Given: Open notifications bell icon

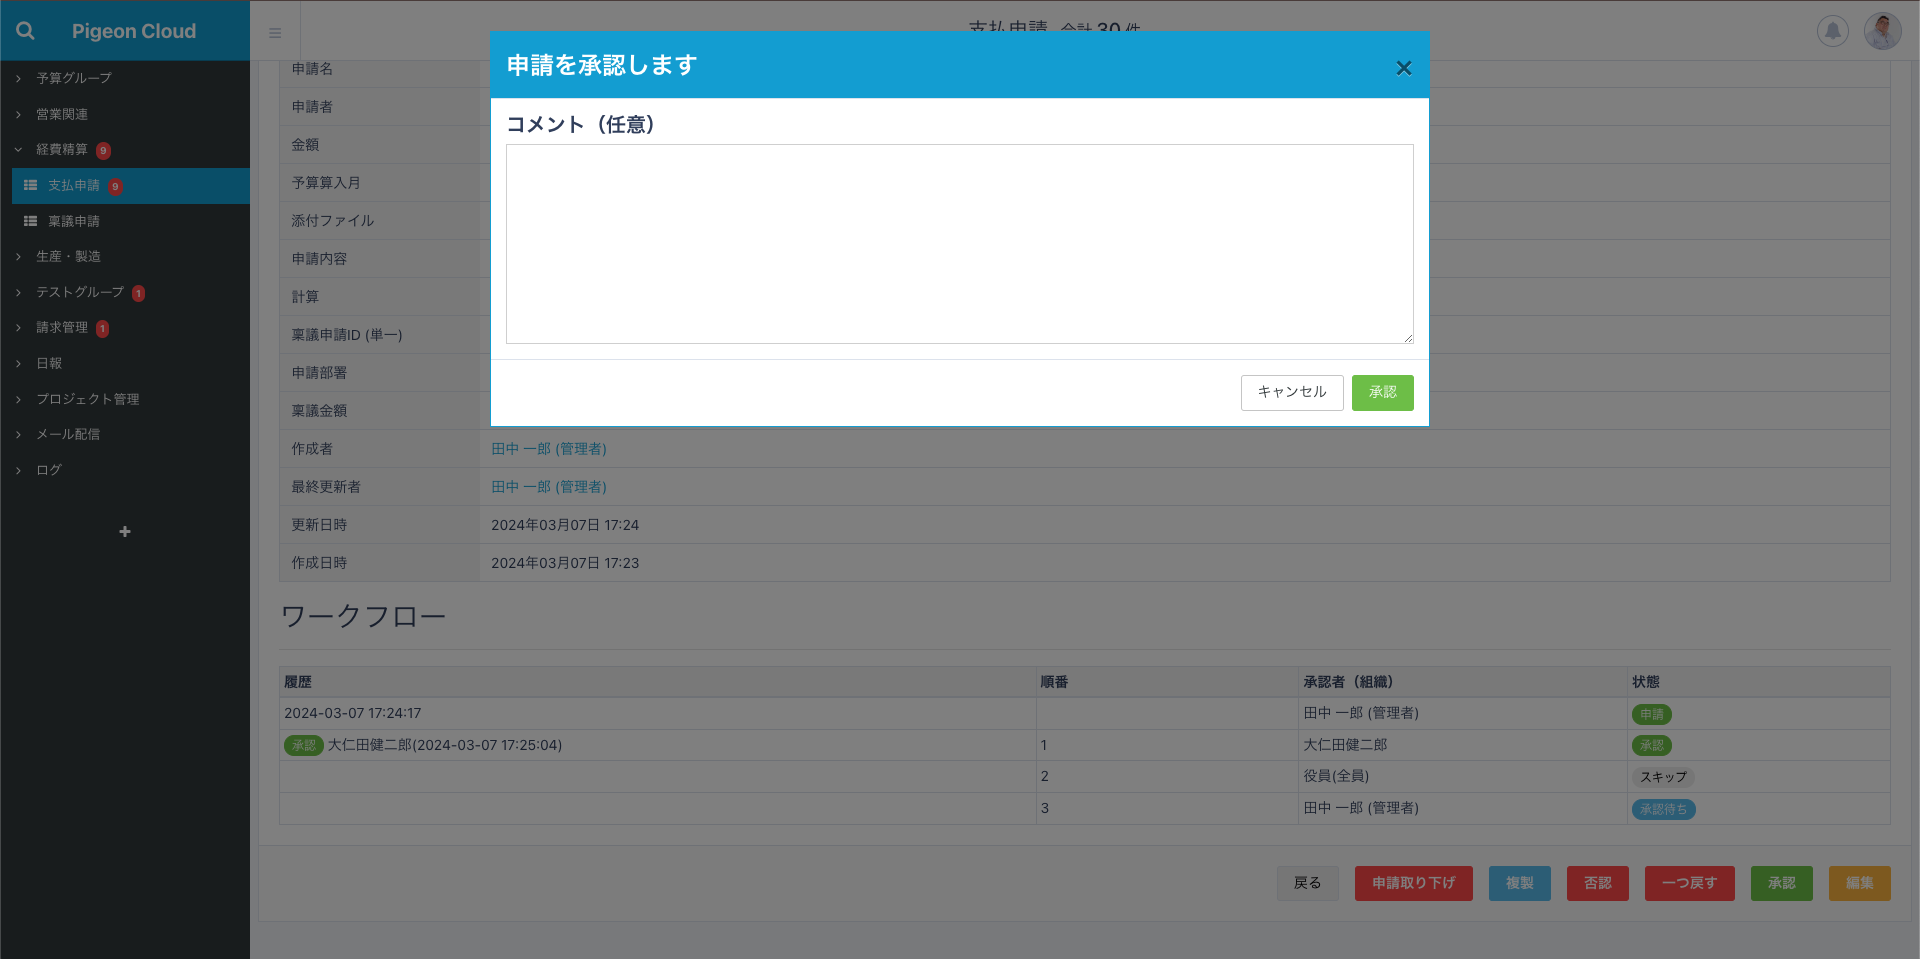Looking at the screenshot, I should 1832,31.
